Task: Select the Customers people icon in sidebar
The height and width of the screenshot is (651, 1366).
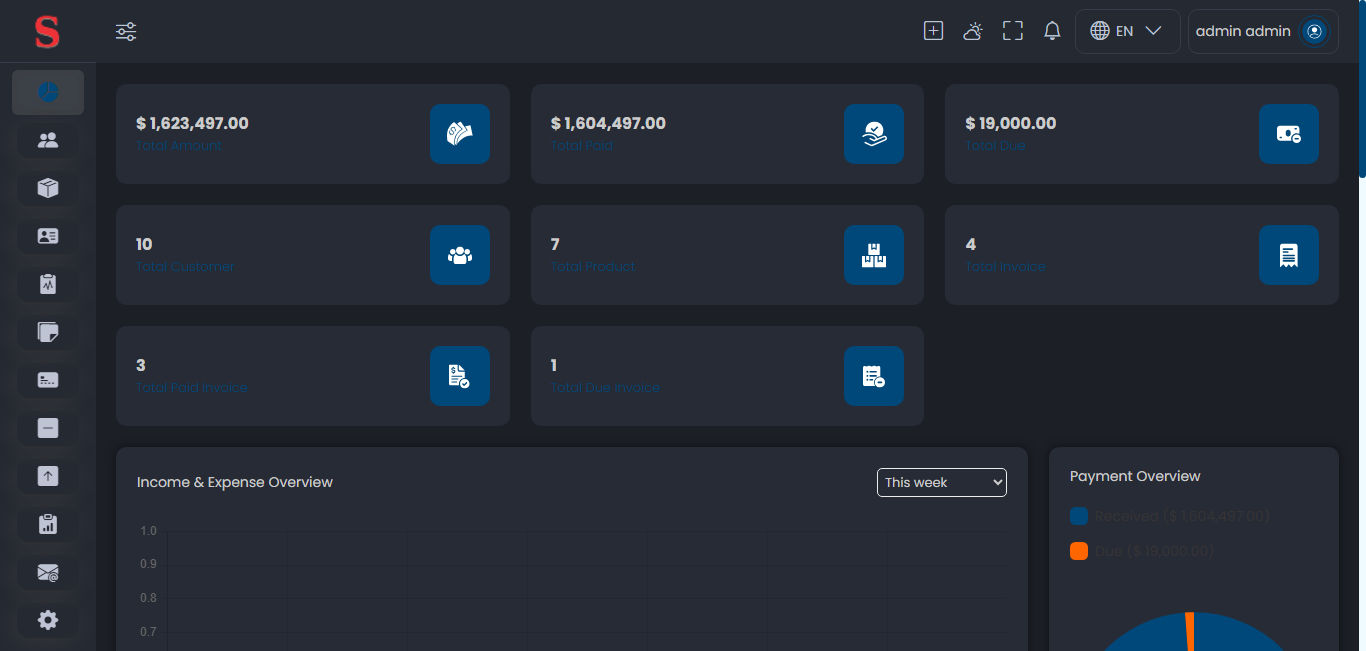Action: click(47, 140)
